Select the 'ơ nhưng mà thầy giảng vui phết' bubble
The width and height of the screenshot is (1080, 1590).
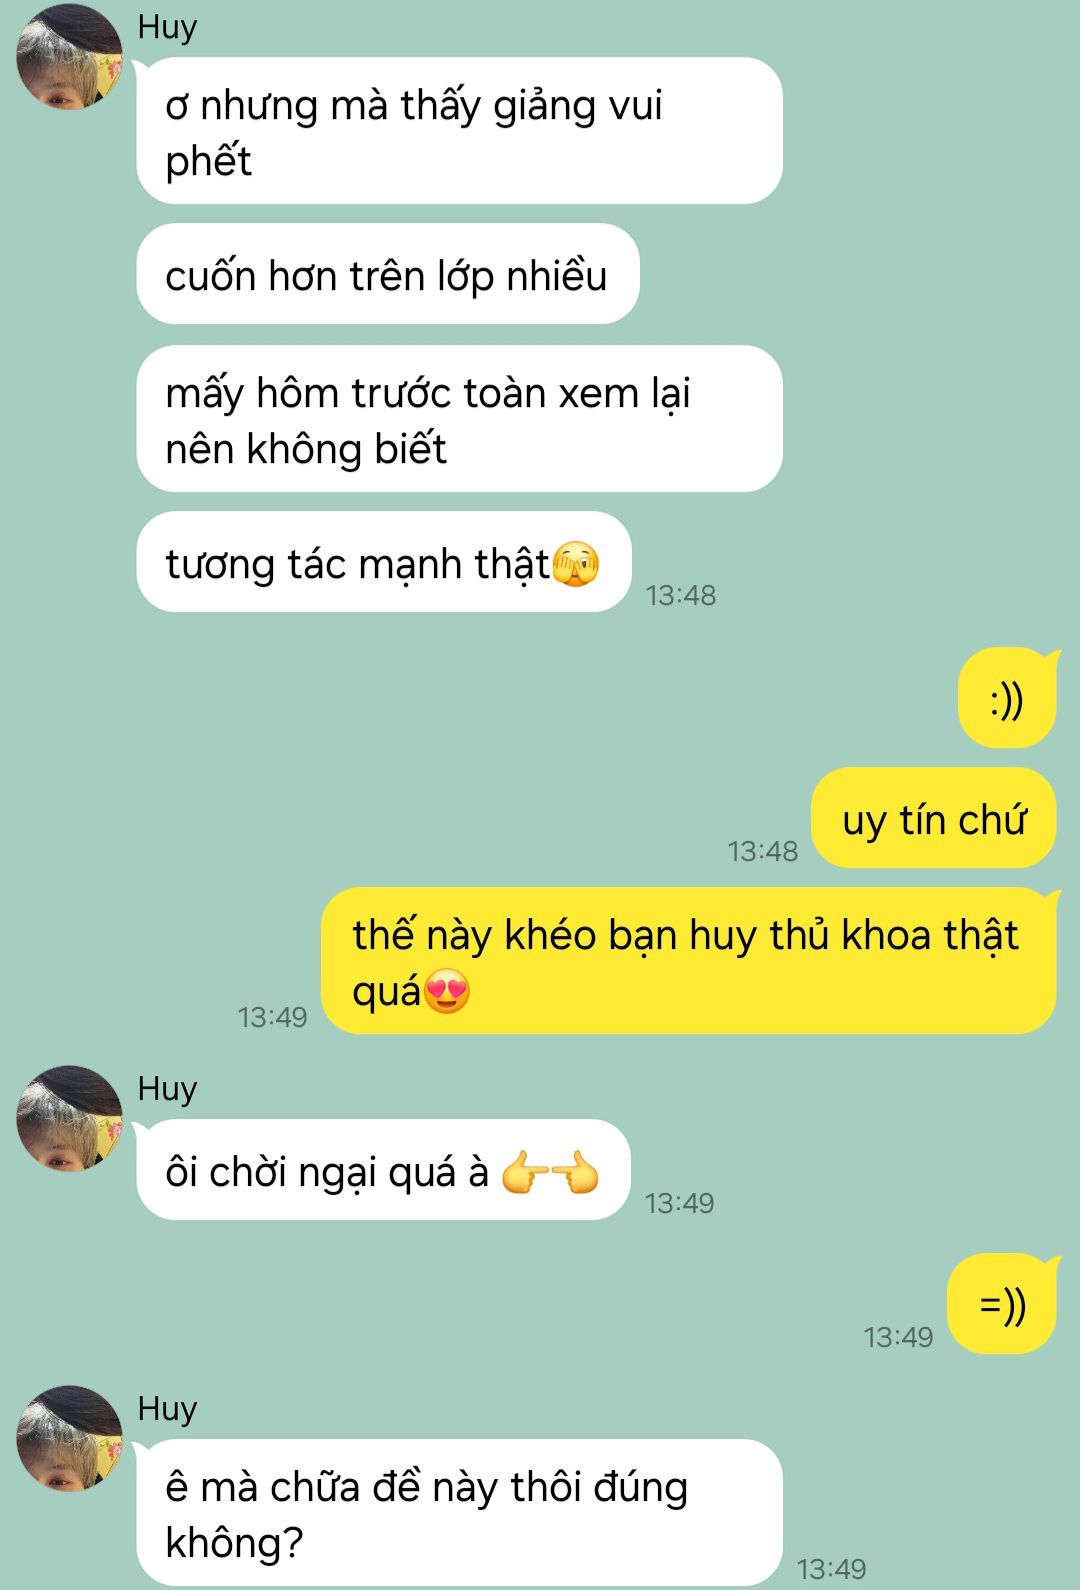459,131
